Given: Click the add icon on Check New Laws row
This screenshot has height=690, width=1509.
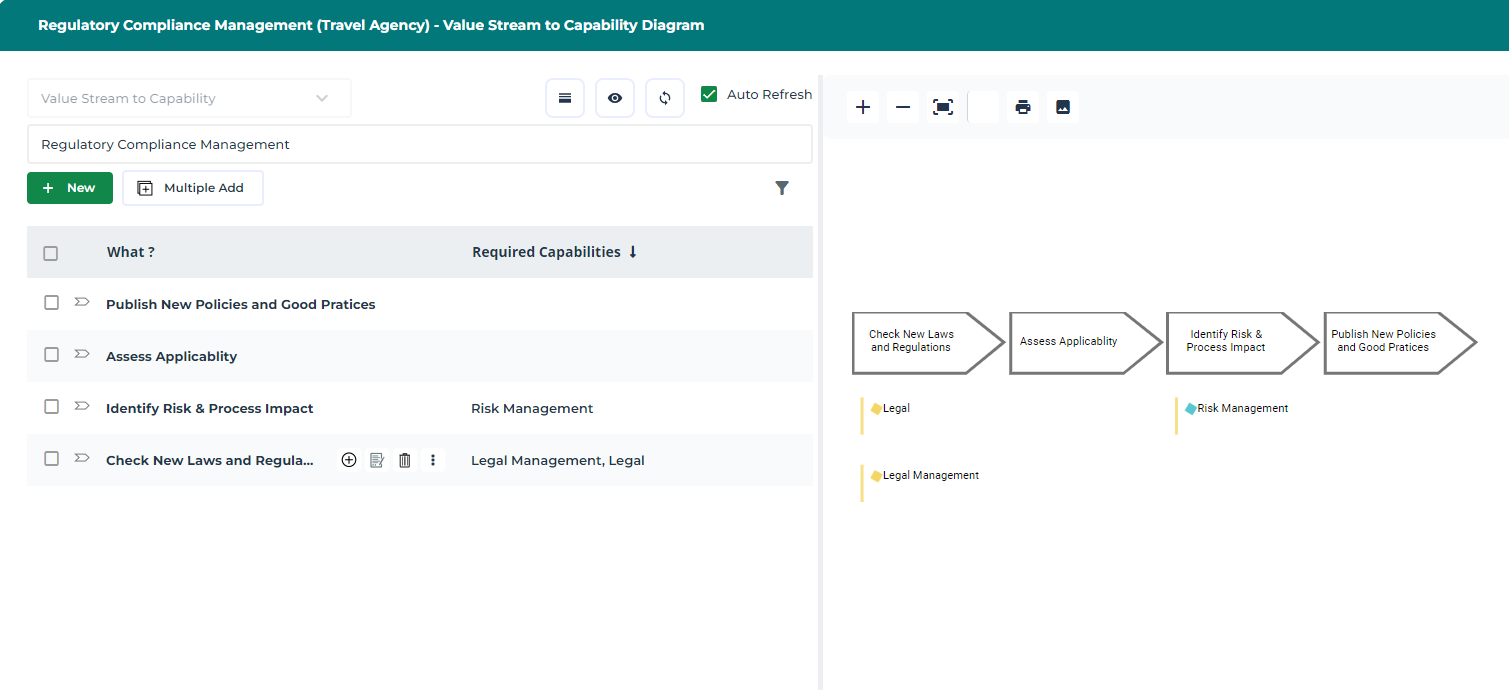Looking at the screenshot, I should pos(349,460).
